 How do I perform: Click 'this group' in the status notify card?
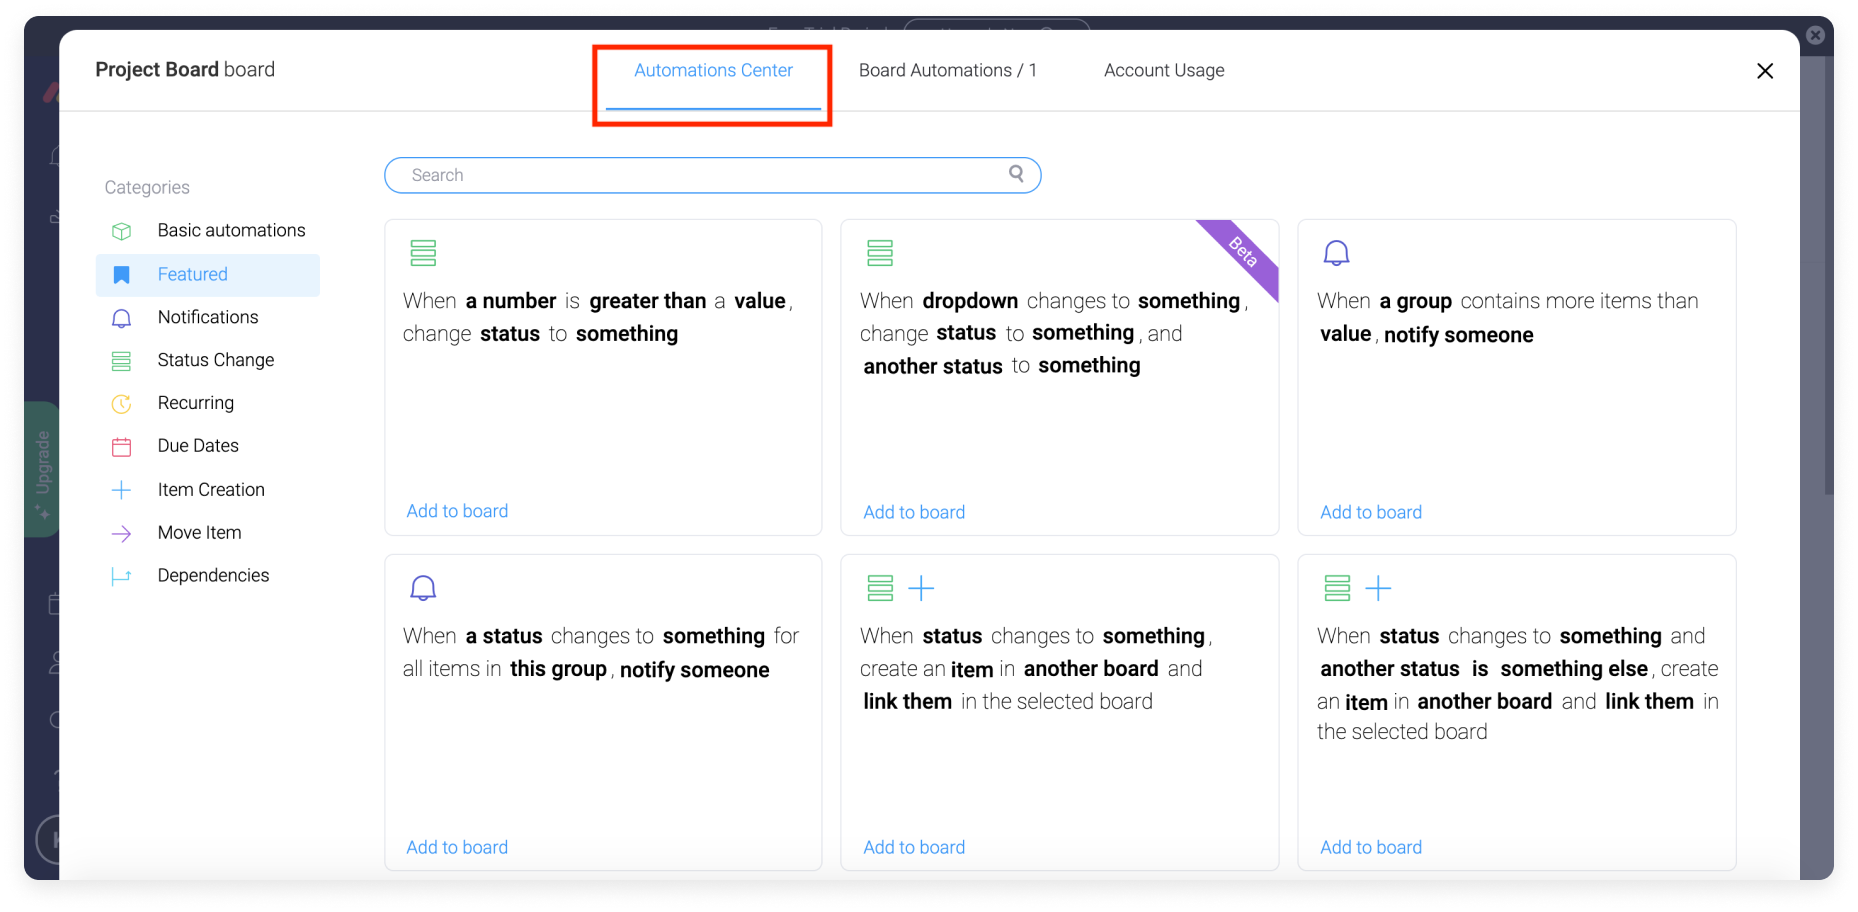[558, 669]
